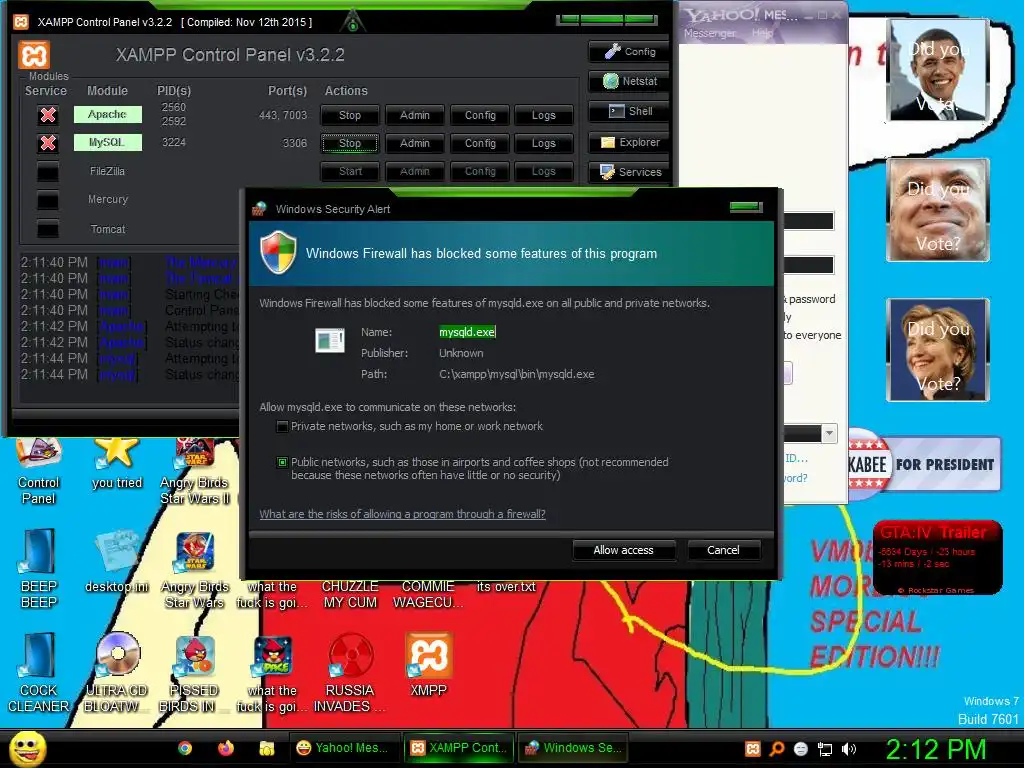Click Allow access in the Security Alert
1024x768 pixels.
click(623, 551)
